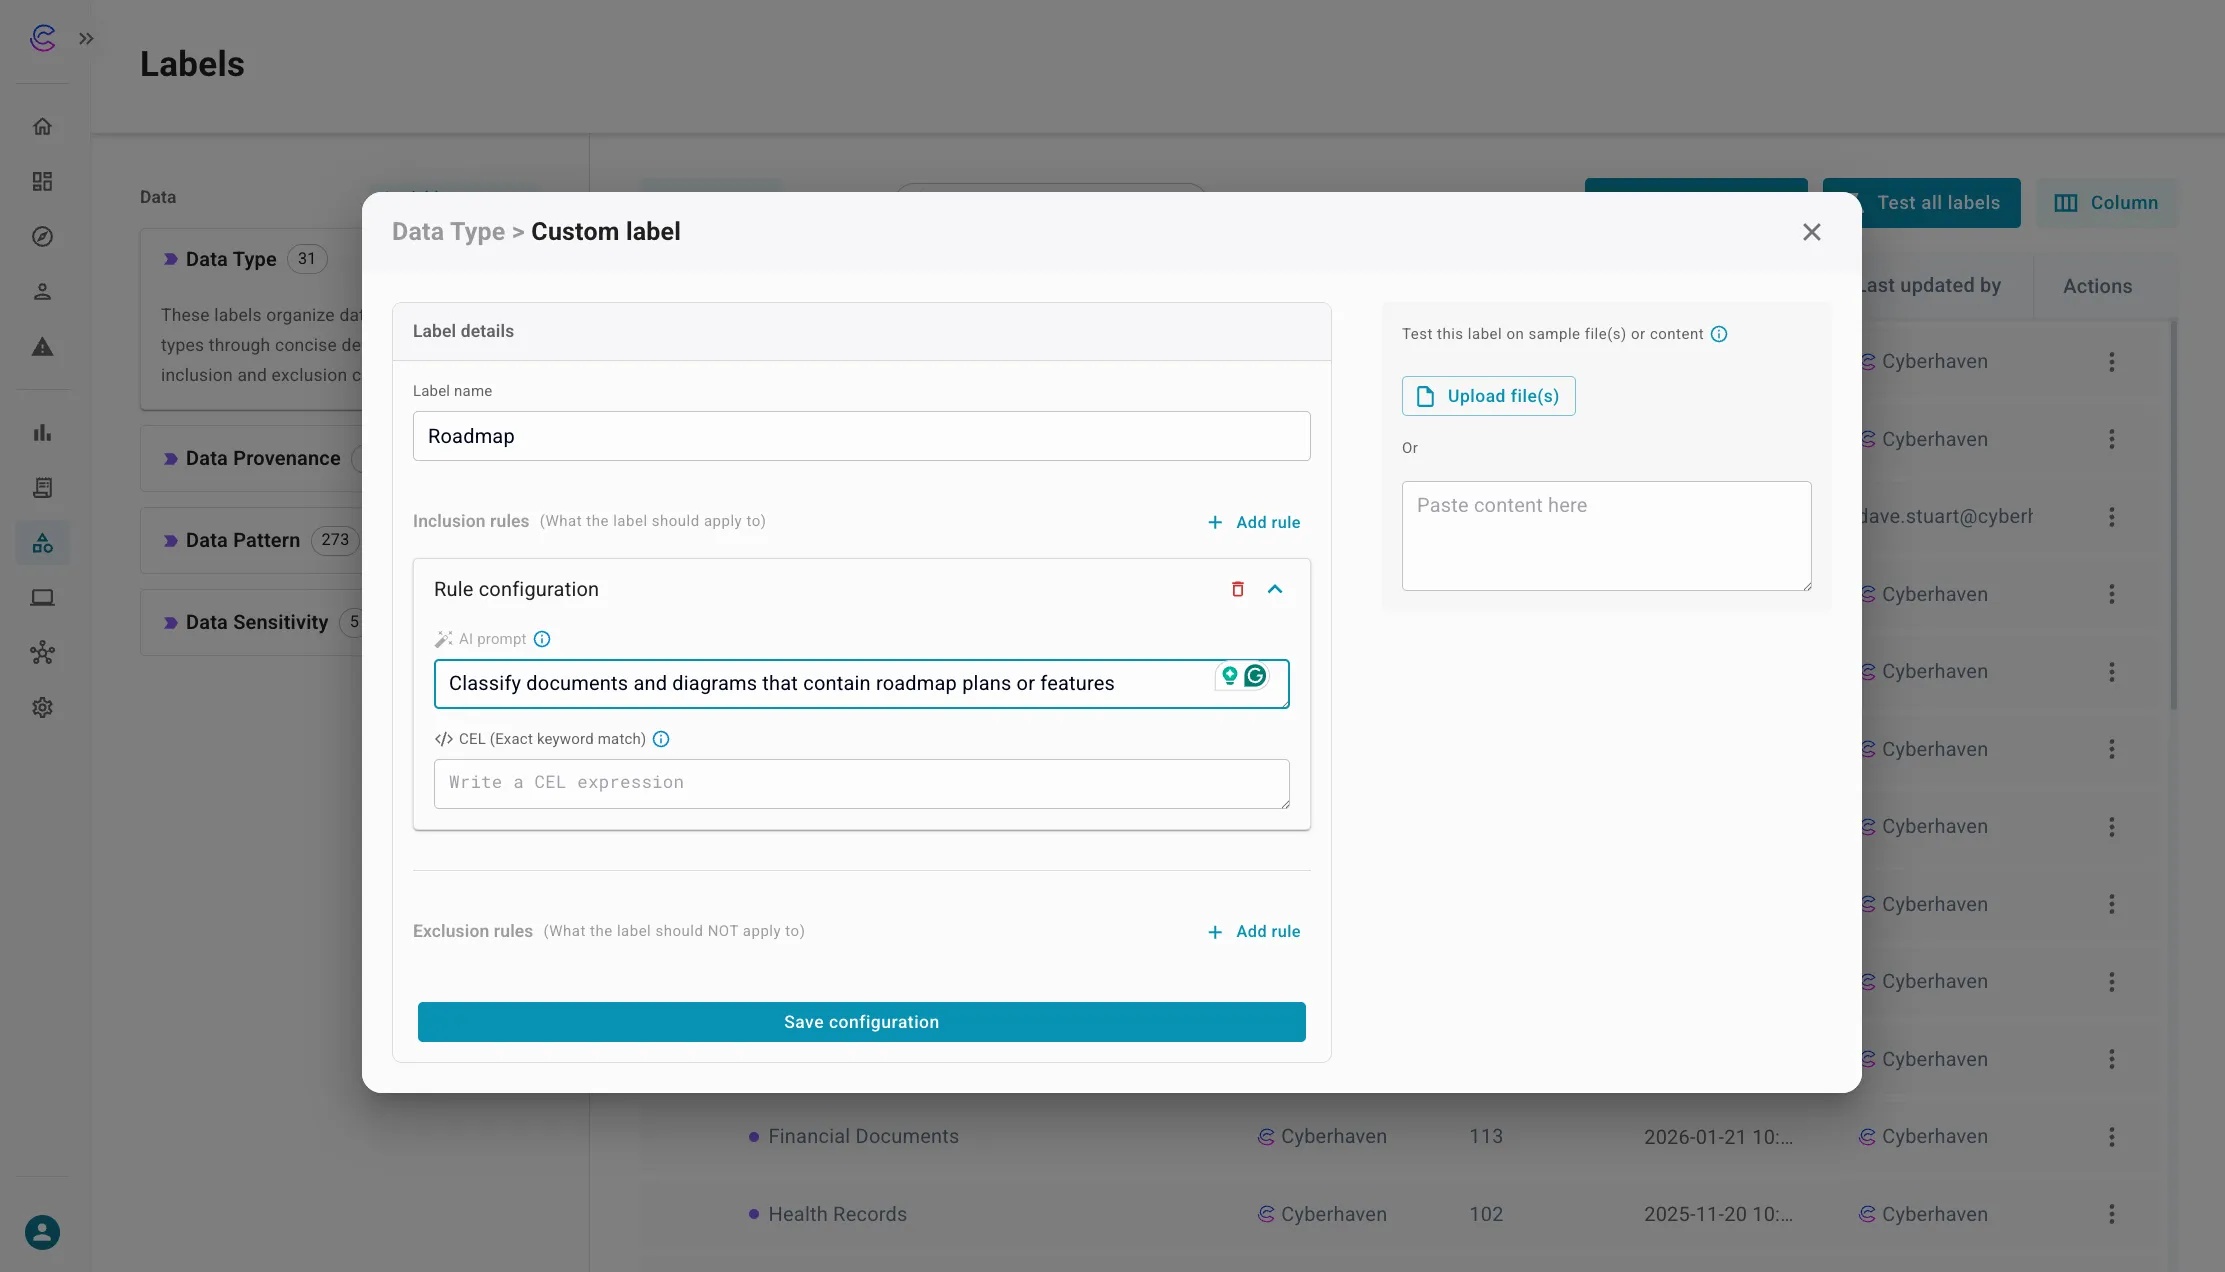This screenshot has height=1272, width=2225.
Task: Collapse the sidebar with the double-arrow chevron
Action: tap(86, 38)
